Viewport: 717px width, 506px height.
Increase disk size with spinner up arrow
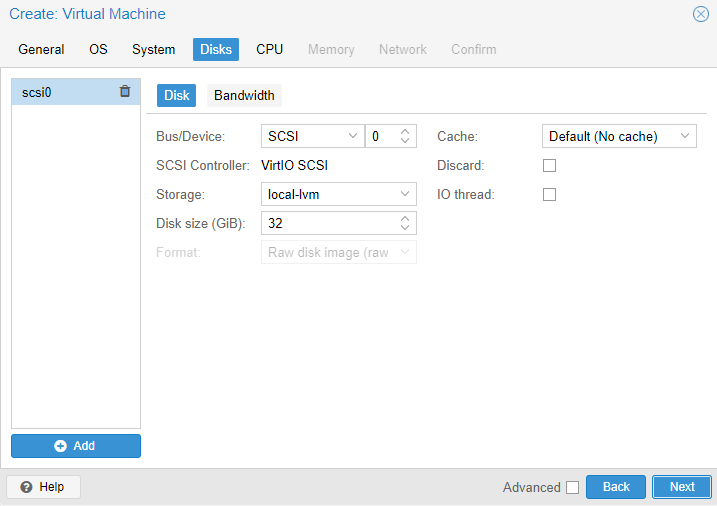(405, 218)
